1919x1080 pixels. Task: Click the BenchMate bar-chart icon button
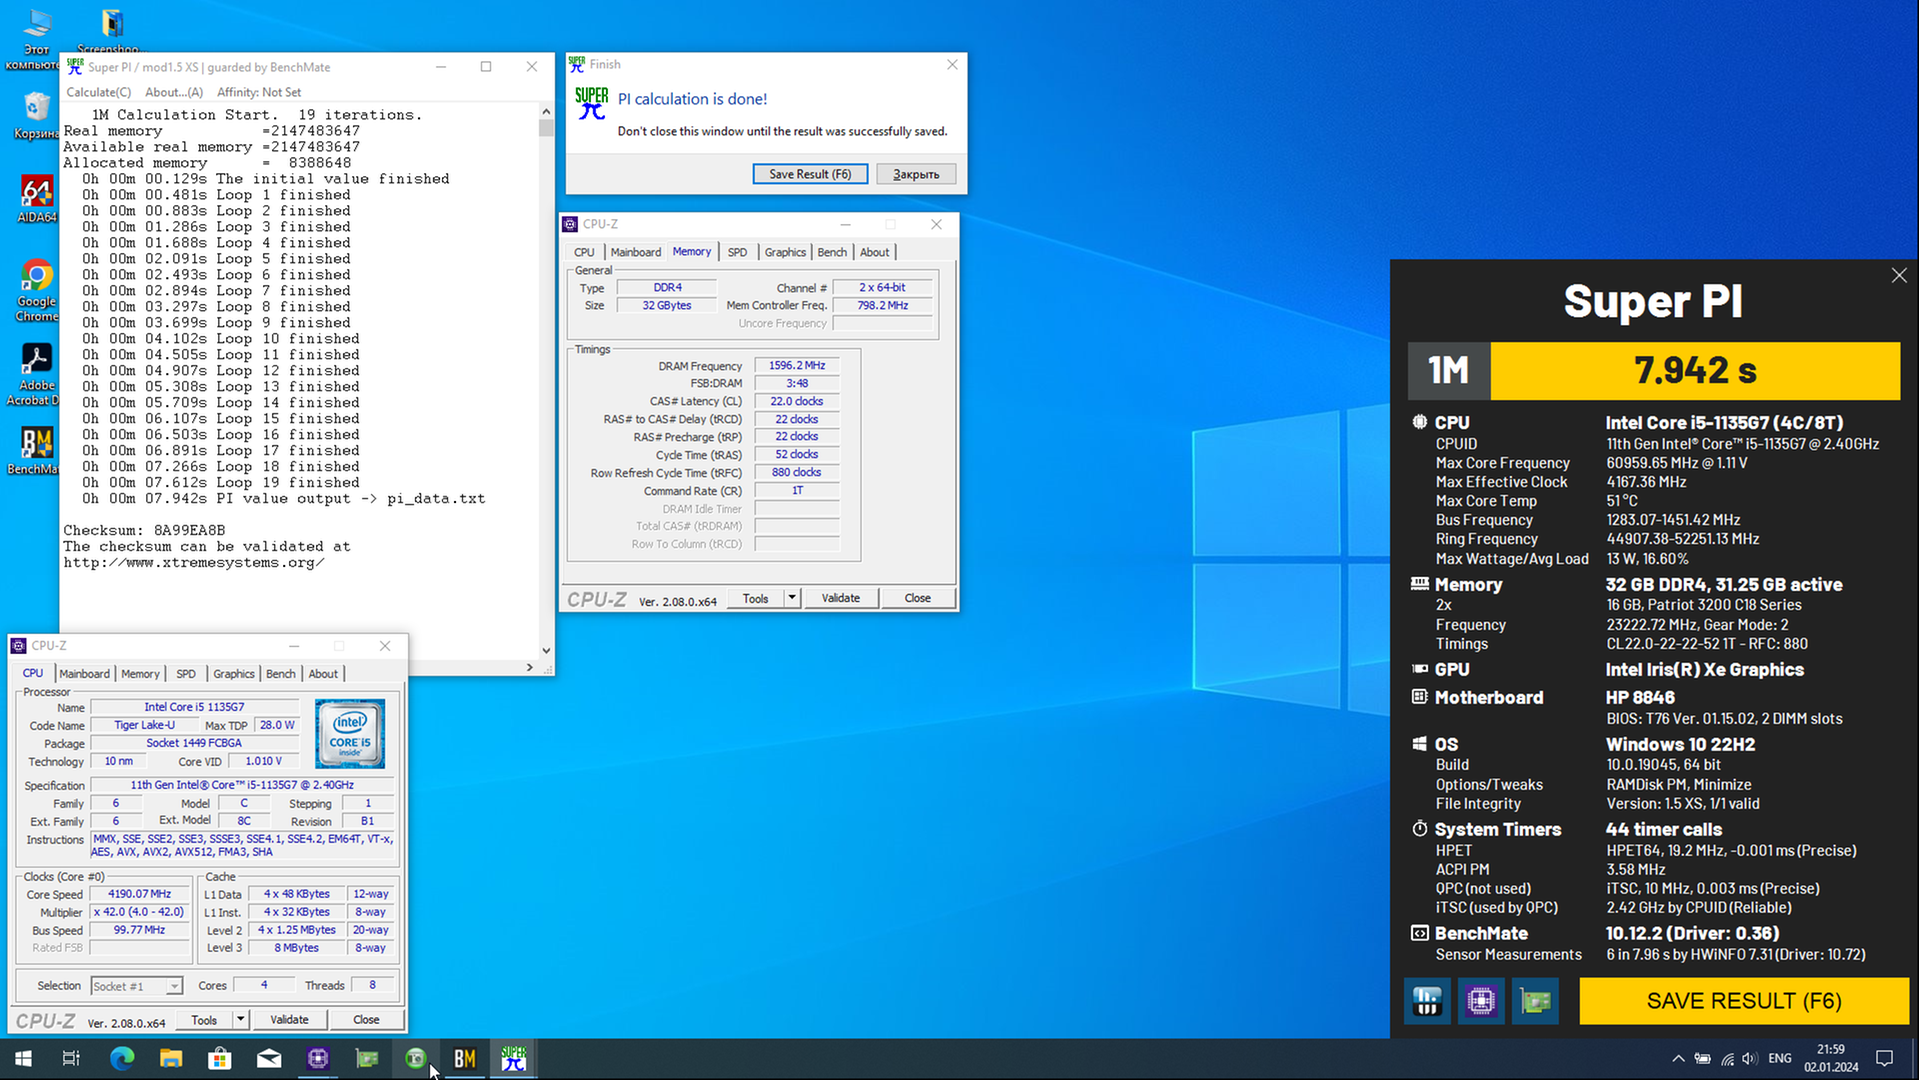pyautogui.click(x=1427, y=1001)
